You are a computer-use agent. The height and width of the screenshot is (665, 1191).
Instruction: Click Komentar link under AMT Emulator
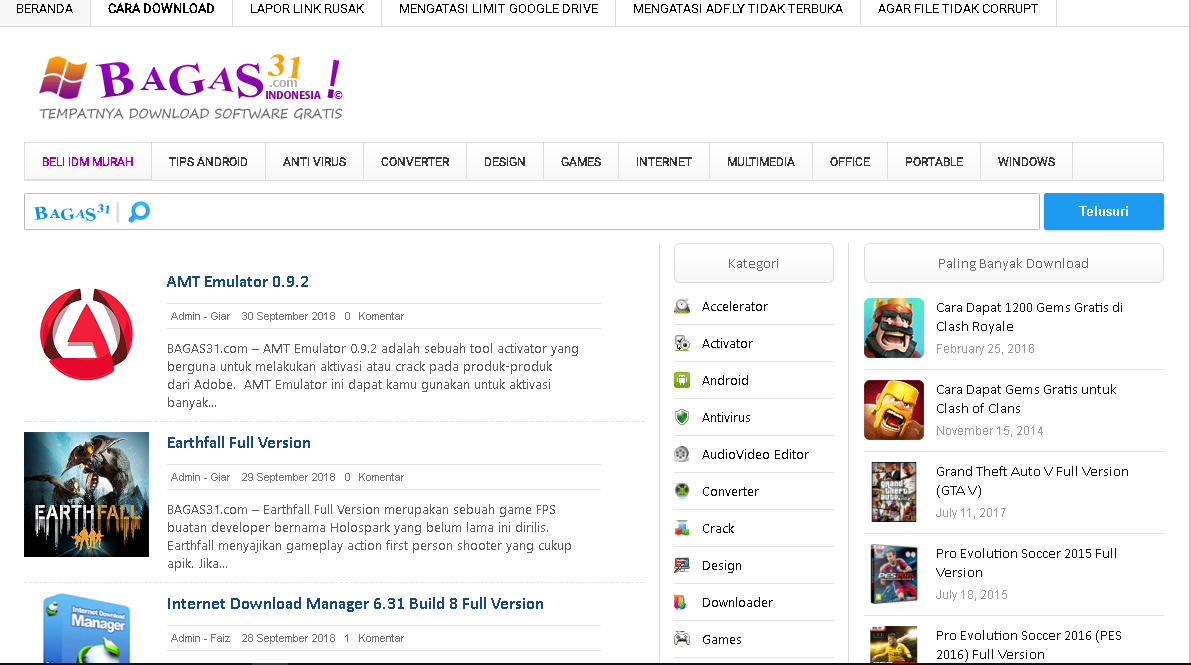(x=381, y=316)
